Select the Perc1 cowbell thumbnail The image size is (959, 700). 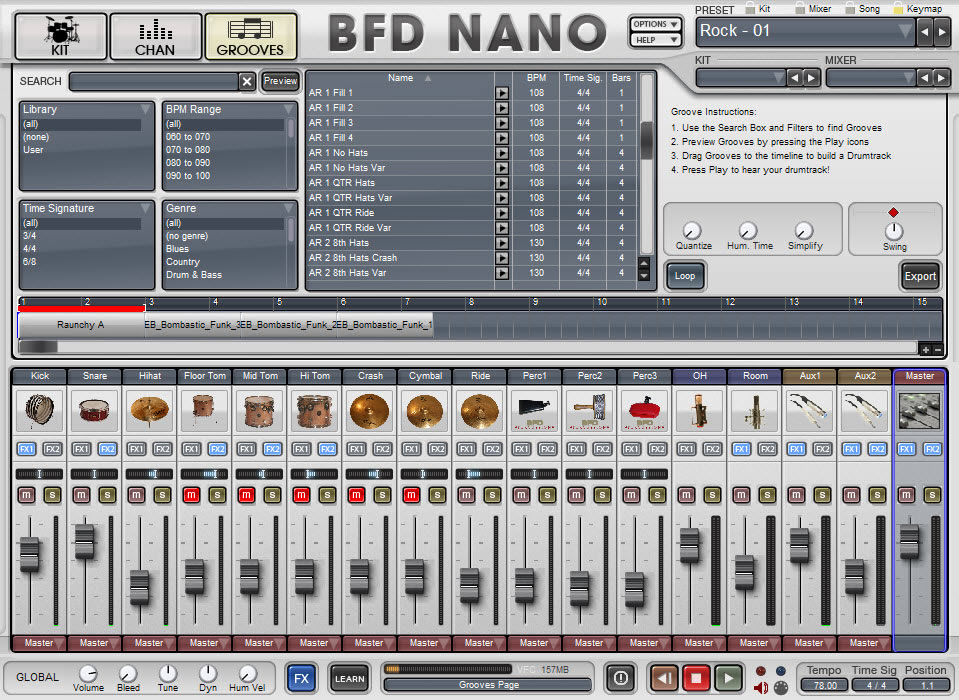pos(535,410)
